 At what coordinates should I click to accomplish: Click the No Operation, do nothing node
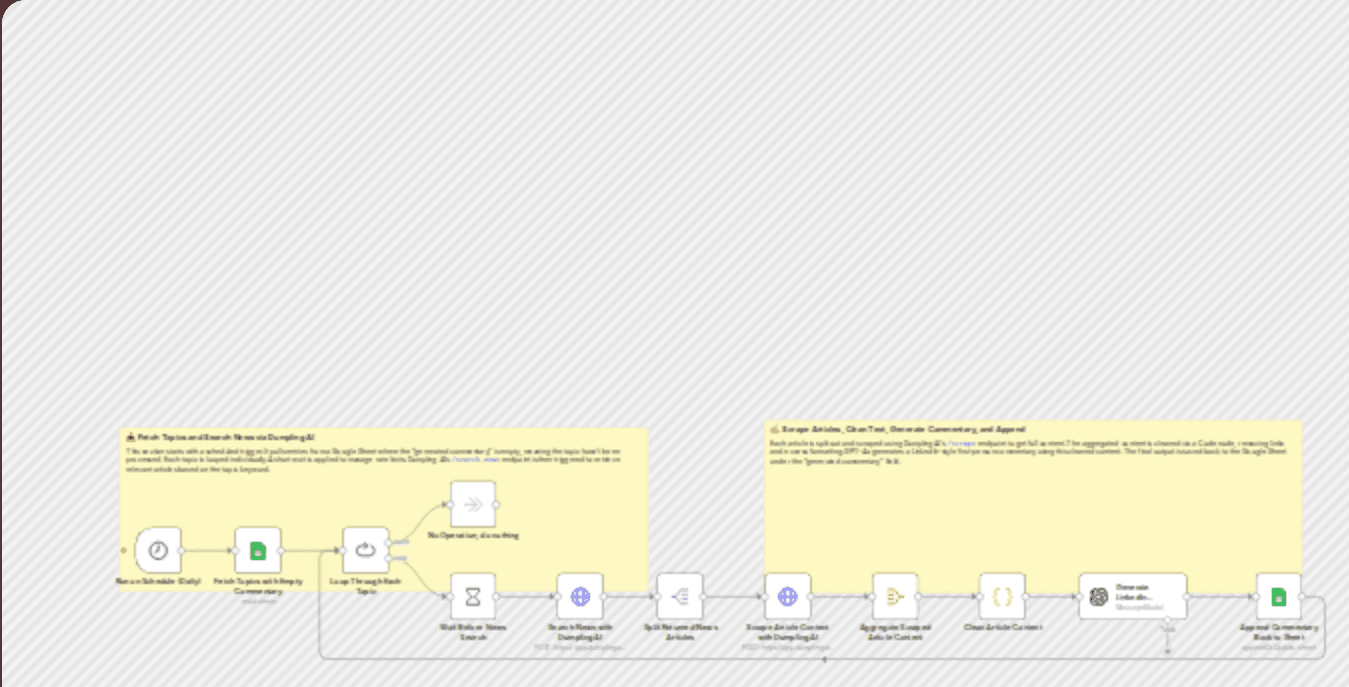click(473, 504)
